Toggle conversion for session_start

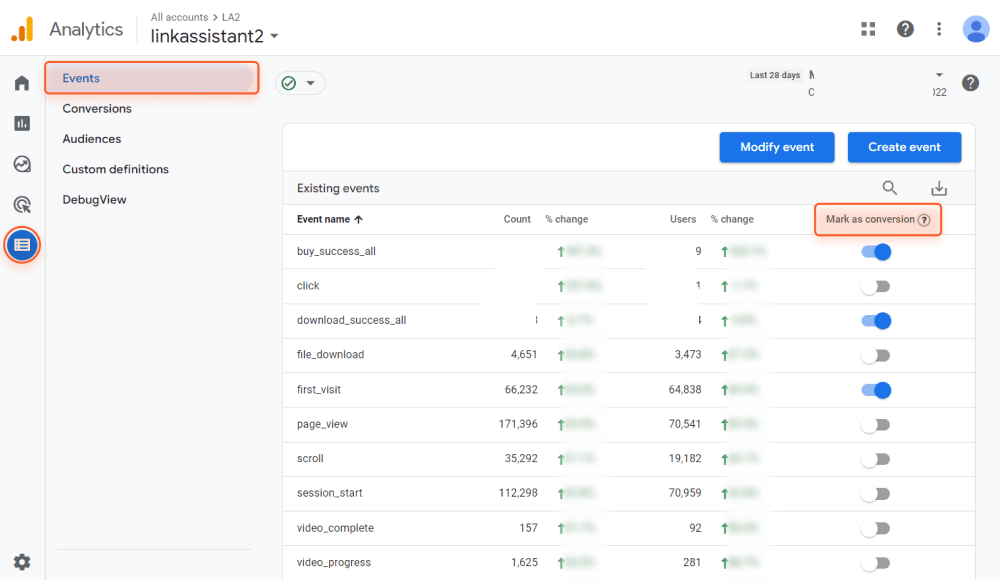click(x=876, y=493)
